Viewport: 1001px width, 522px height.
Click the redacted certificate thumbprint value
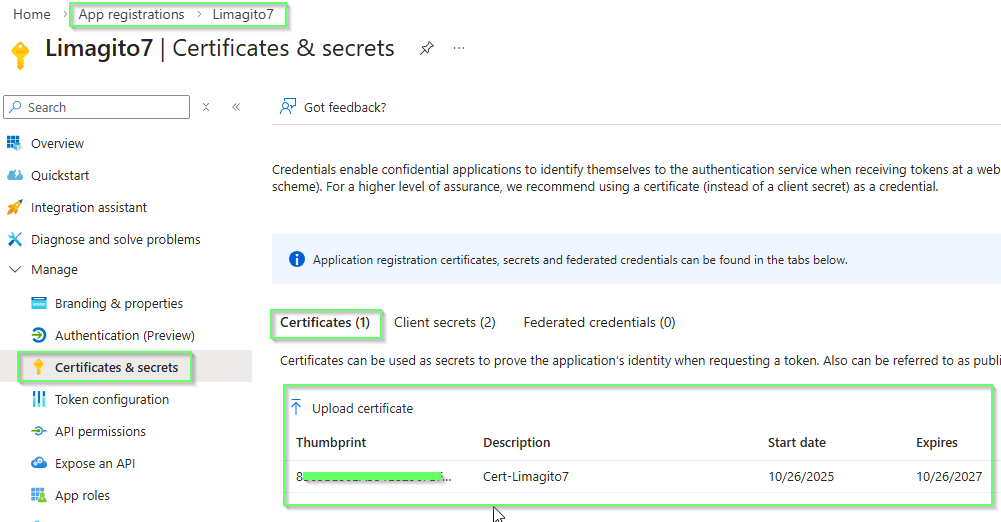(x=373, y=476)
